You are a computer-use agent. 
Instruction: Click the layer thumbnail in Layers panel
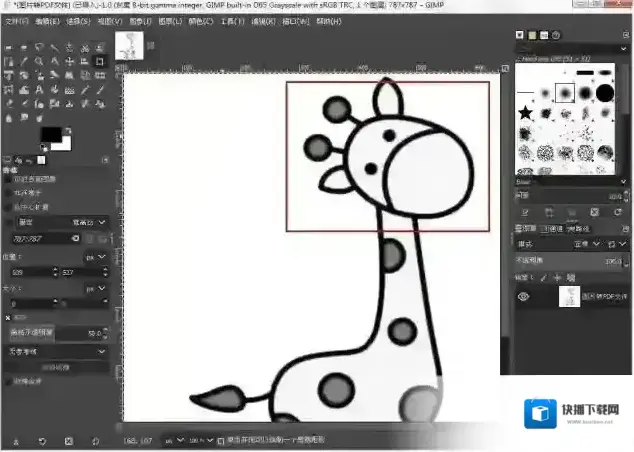pyautogui.click(x=568, y=296)
